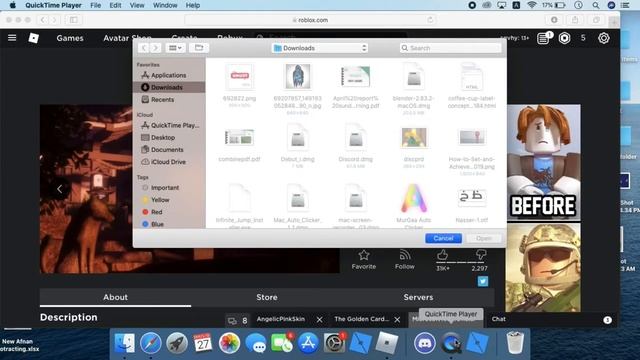Viewport: 640px width, 360px height.
Task: Switch to the Store tab
Action: (267, 297)
